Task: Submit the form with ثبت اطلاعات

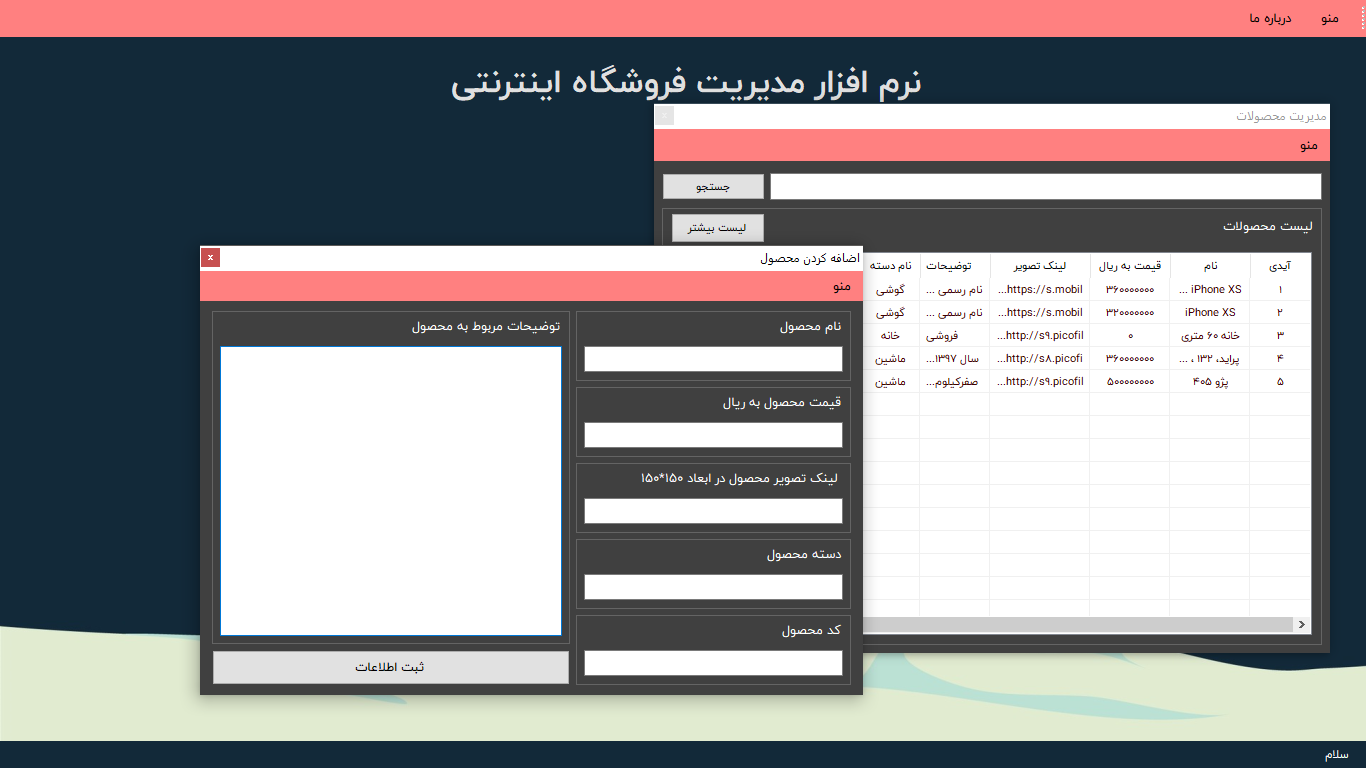Action: click(390, 667)
